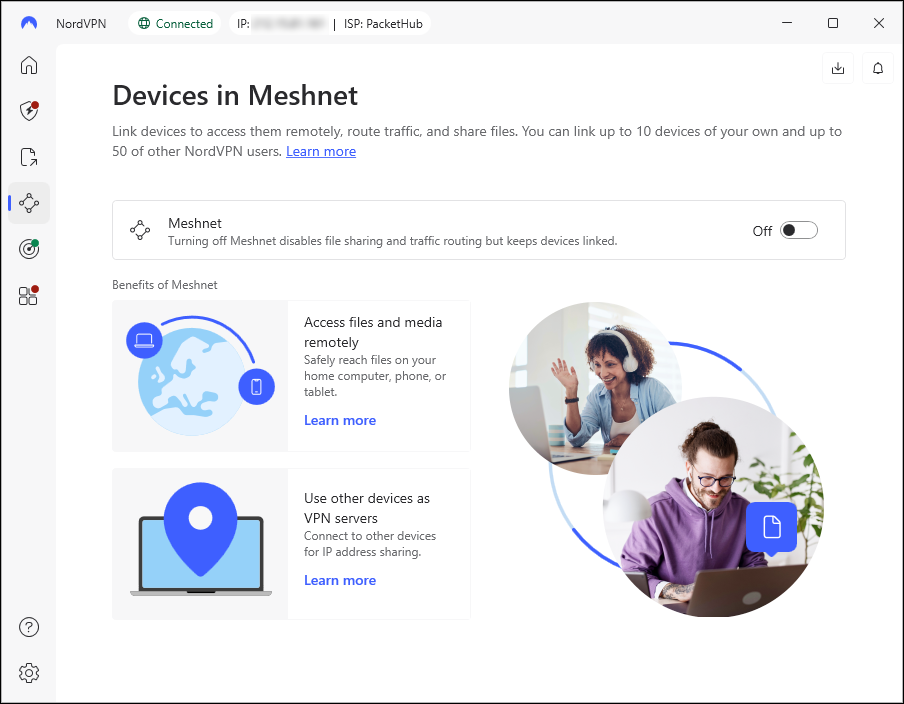
Task: Open the Help question mark icon
Action: tap(29, 627)
